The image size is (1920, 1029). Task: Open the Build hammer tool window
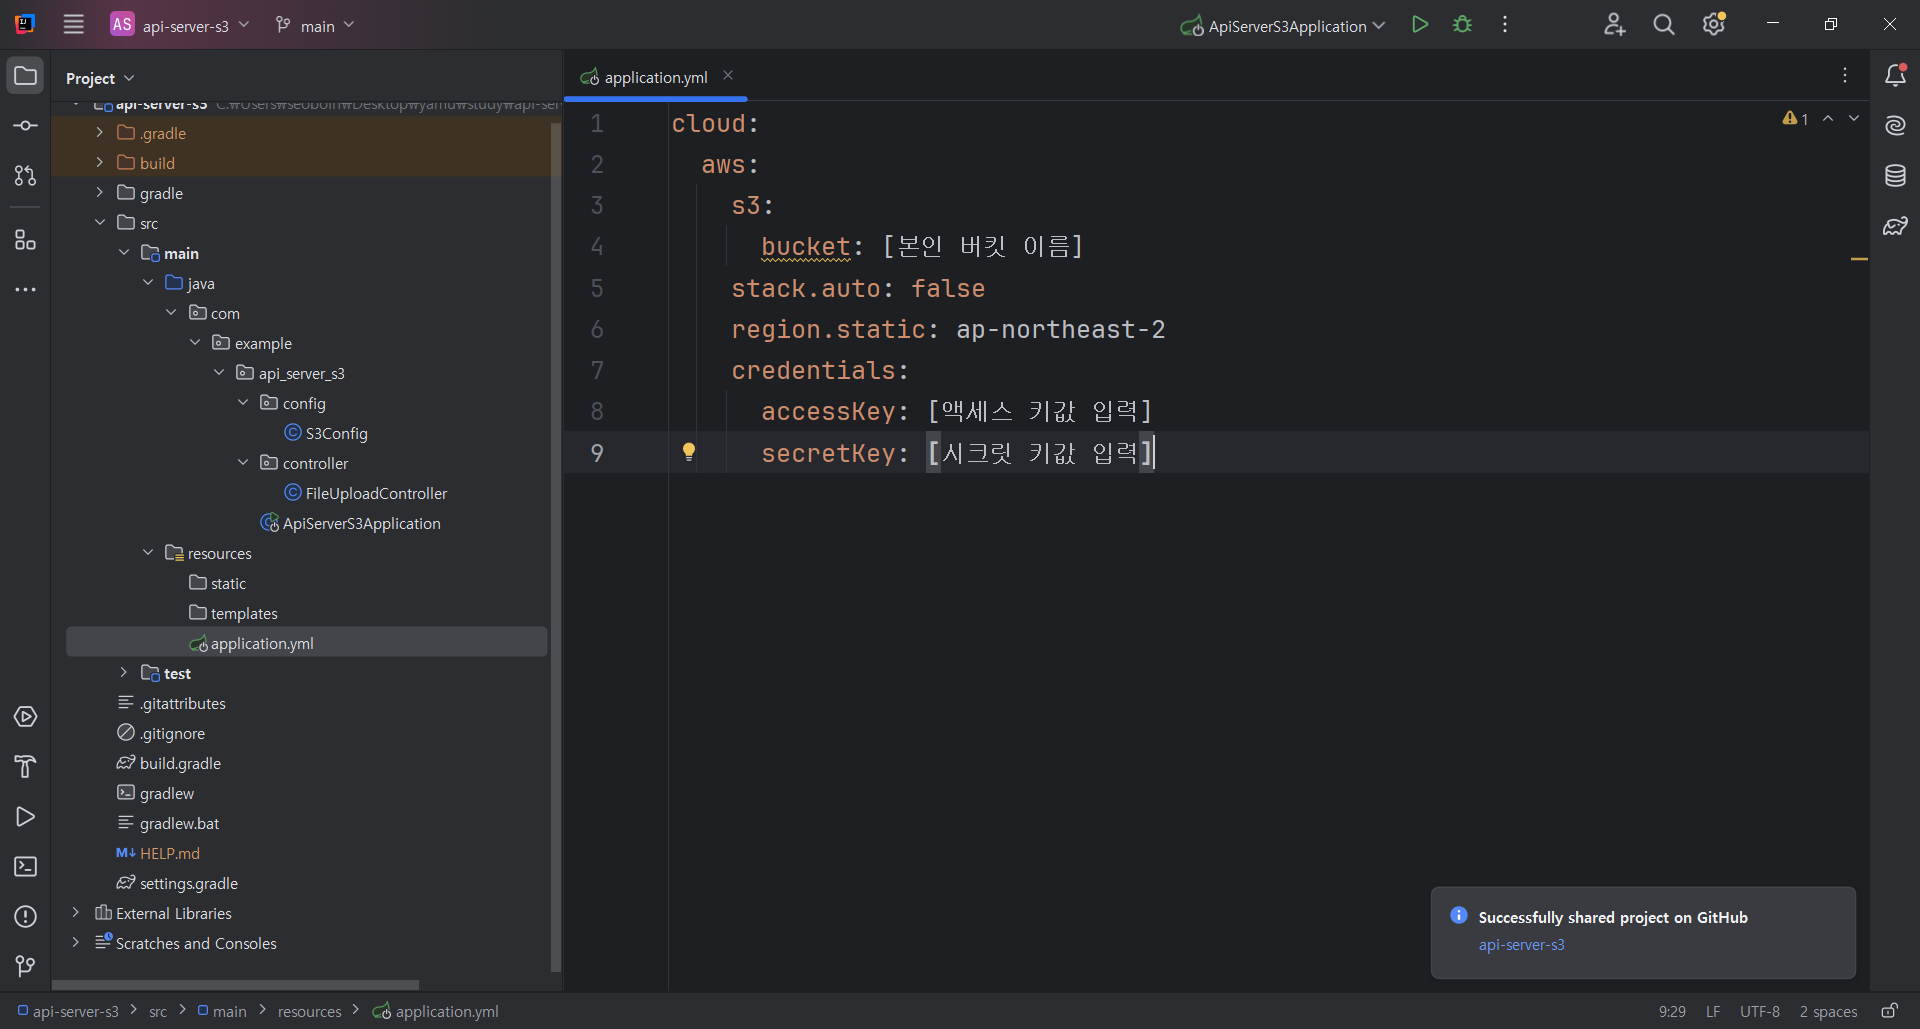coord(26,767)
